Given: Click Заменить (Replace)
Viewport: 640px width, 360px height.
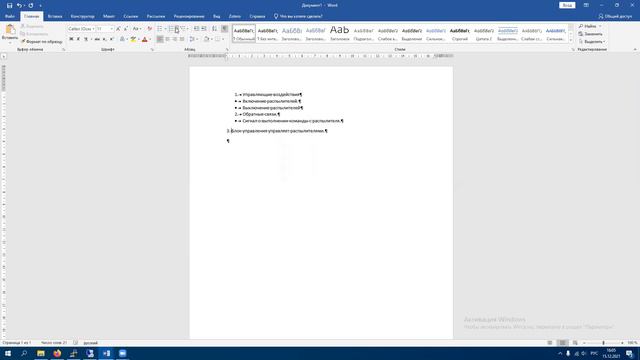Looking at the screenshot, I should tap(590, 34).
